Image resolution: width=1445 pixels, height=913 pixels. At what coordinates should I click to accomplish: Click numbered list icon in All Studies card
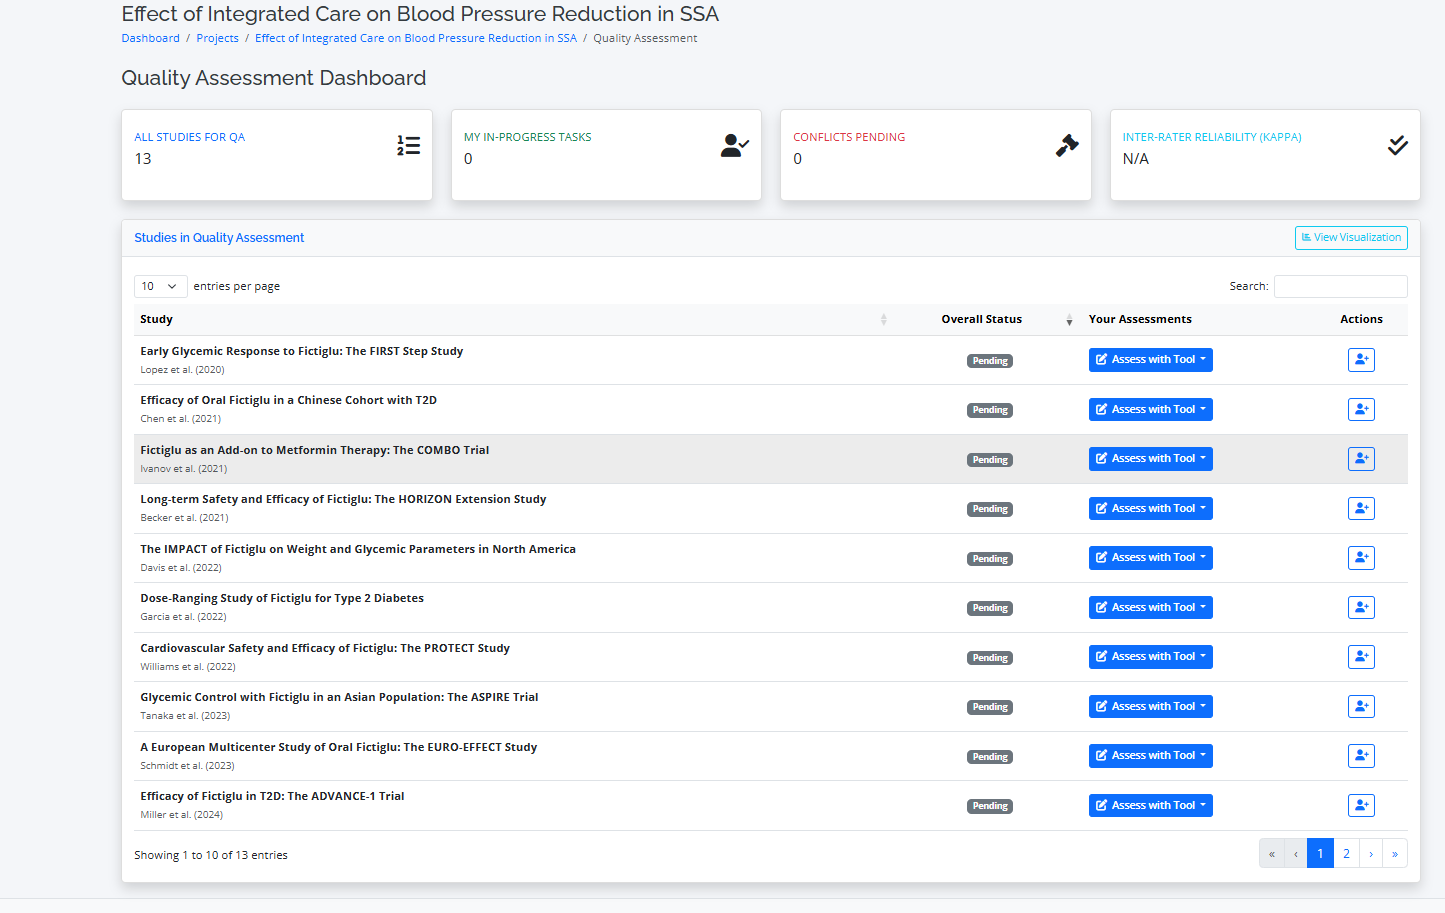click(408, 146)
